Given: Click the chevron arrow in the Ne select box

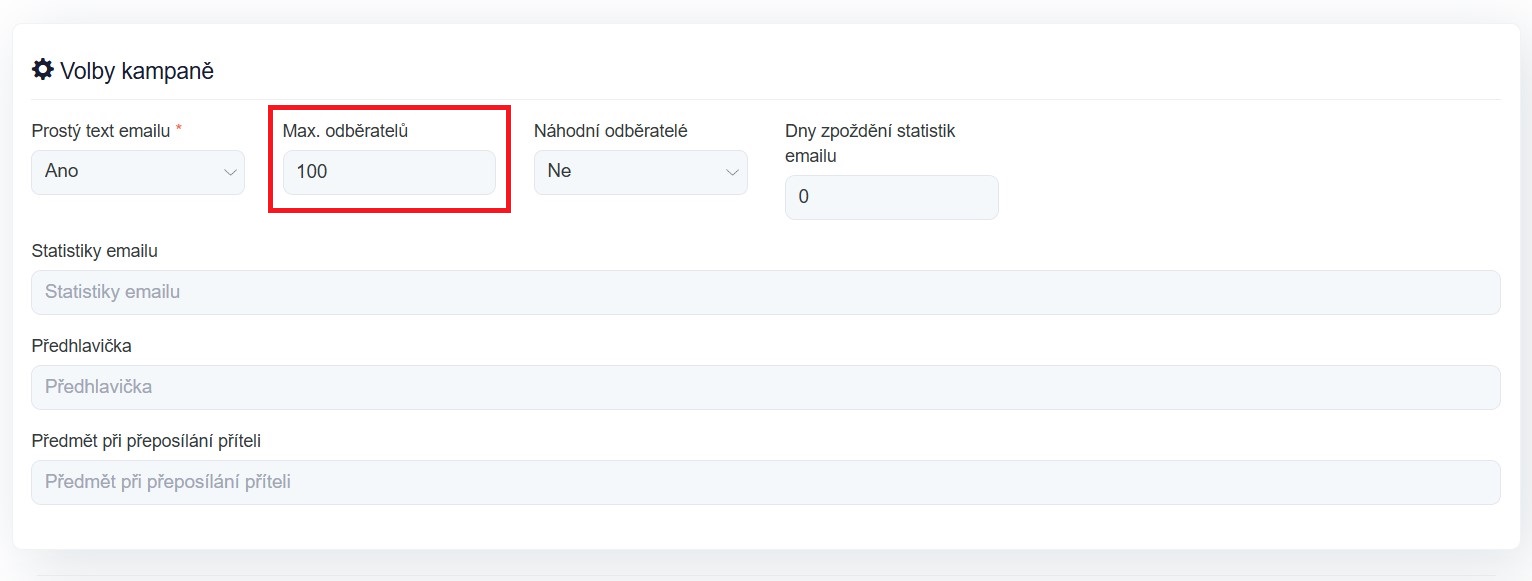Looking at the screenshot, I should (x=731, y=172).
